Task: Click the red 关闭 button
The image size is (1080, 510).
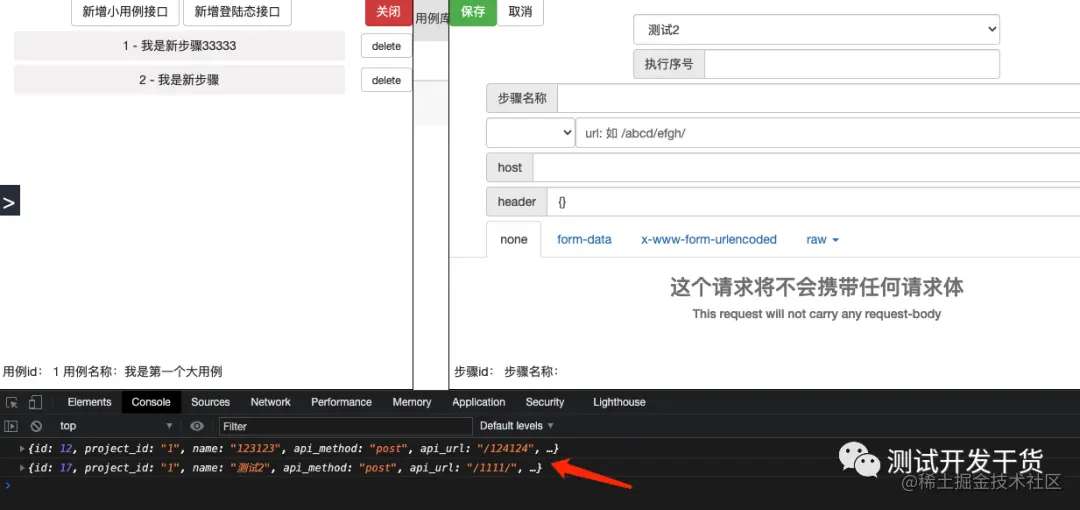Action: [388, 12]
